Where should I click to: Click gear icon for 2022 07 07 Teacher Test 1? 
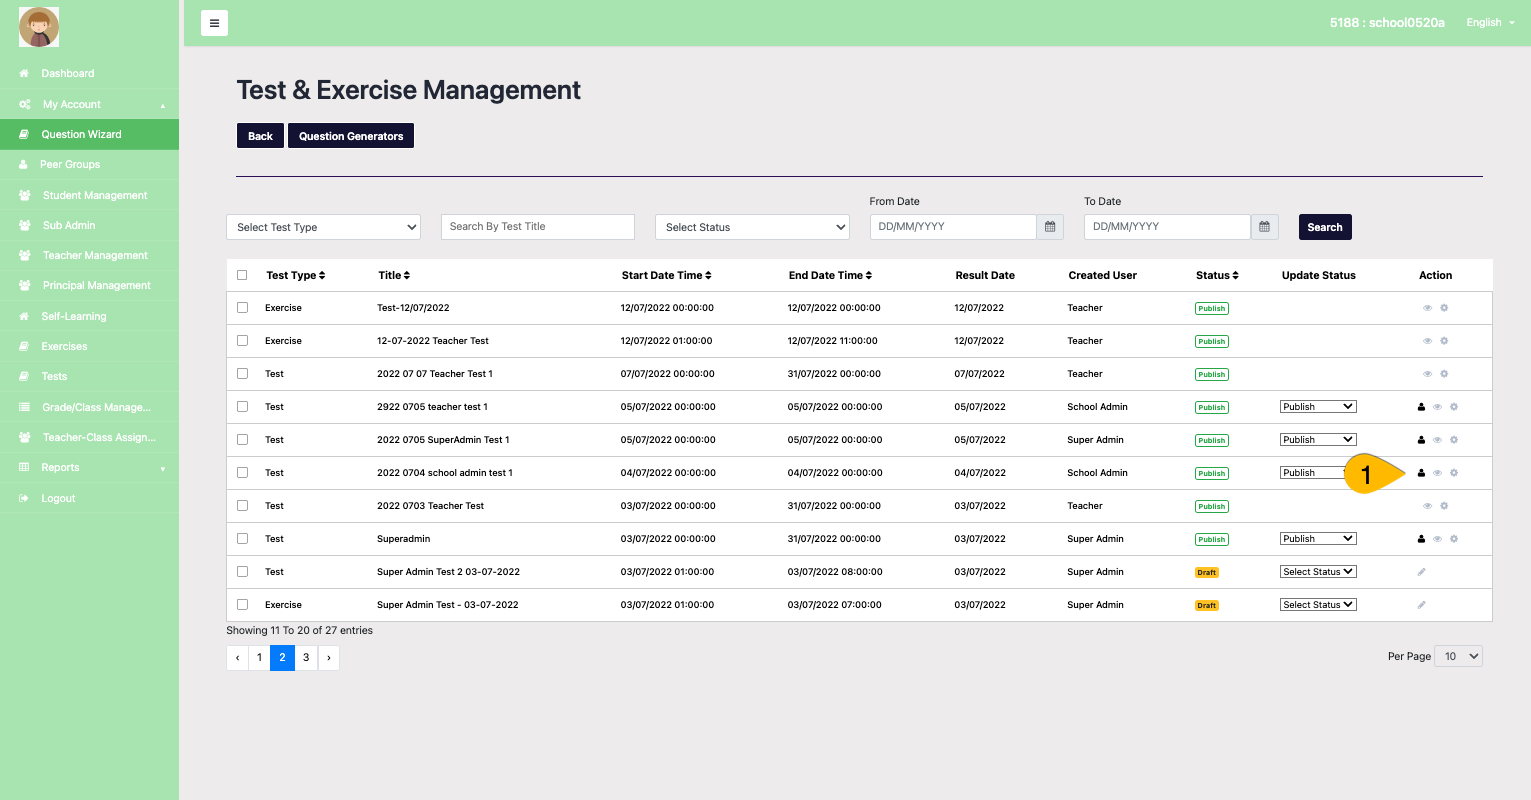[x=1444, y=374]
